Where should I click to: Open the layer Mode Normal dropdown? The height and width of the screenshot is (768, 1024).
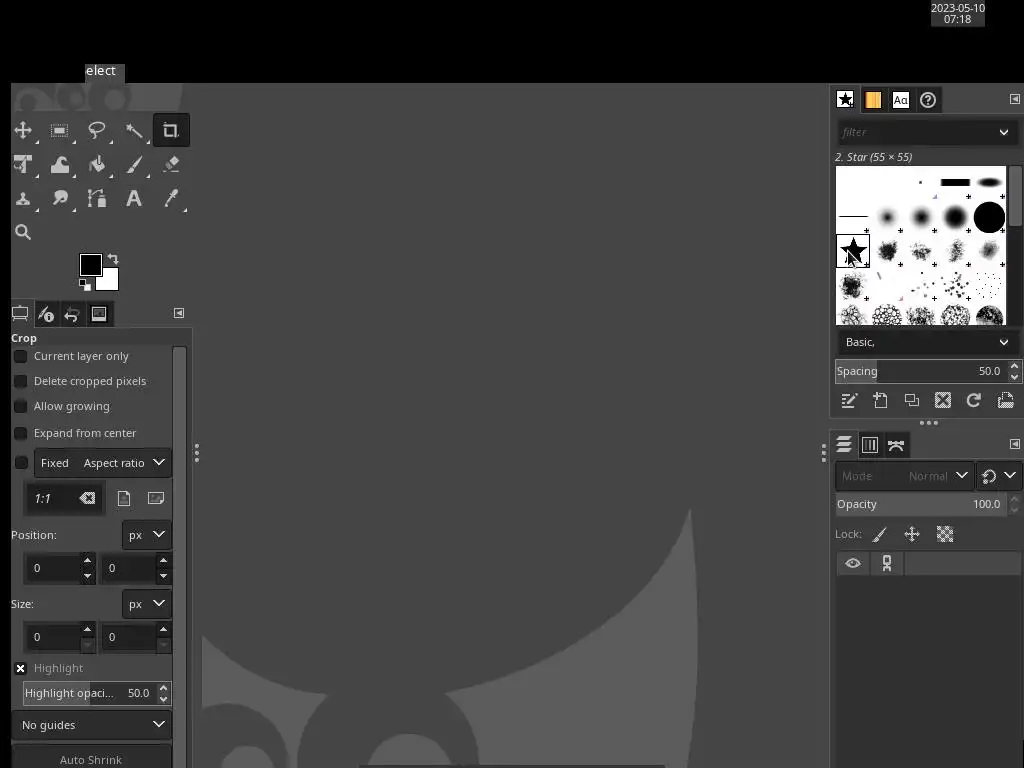[904, 476]
